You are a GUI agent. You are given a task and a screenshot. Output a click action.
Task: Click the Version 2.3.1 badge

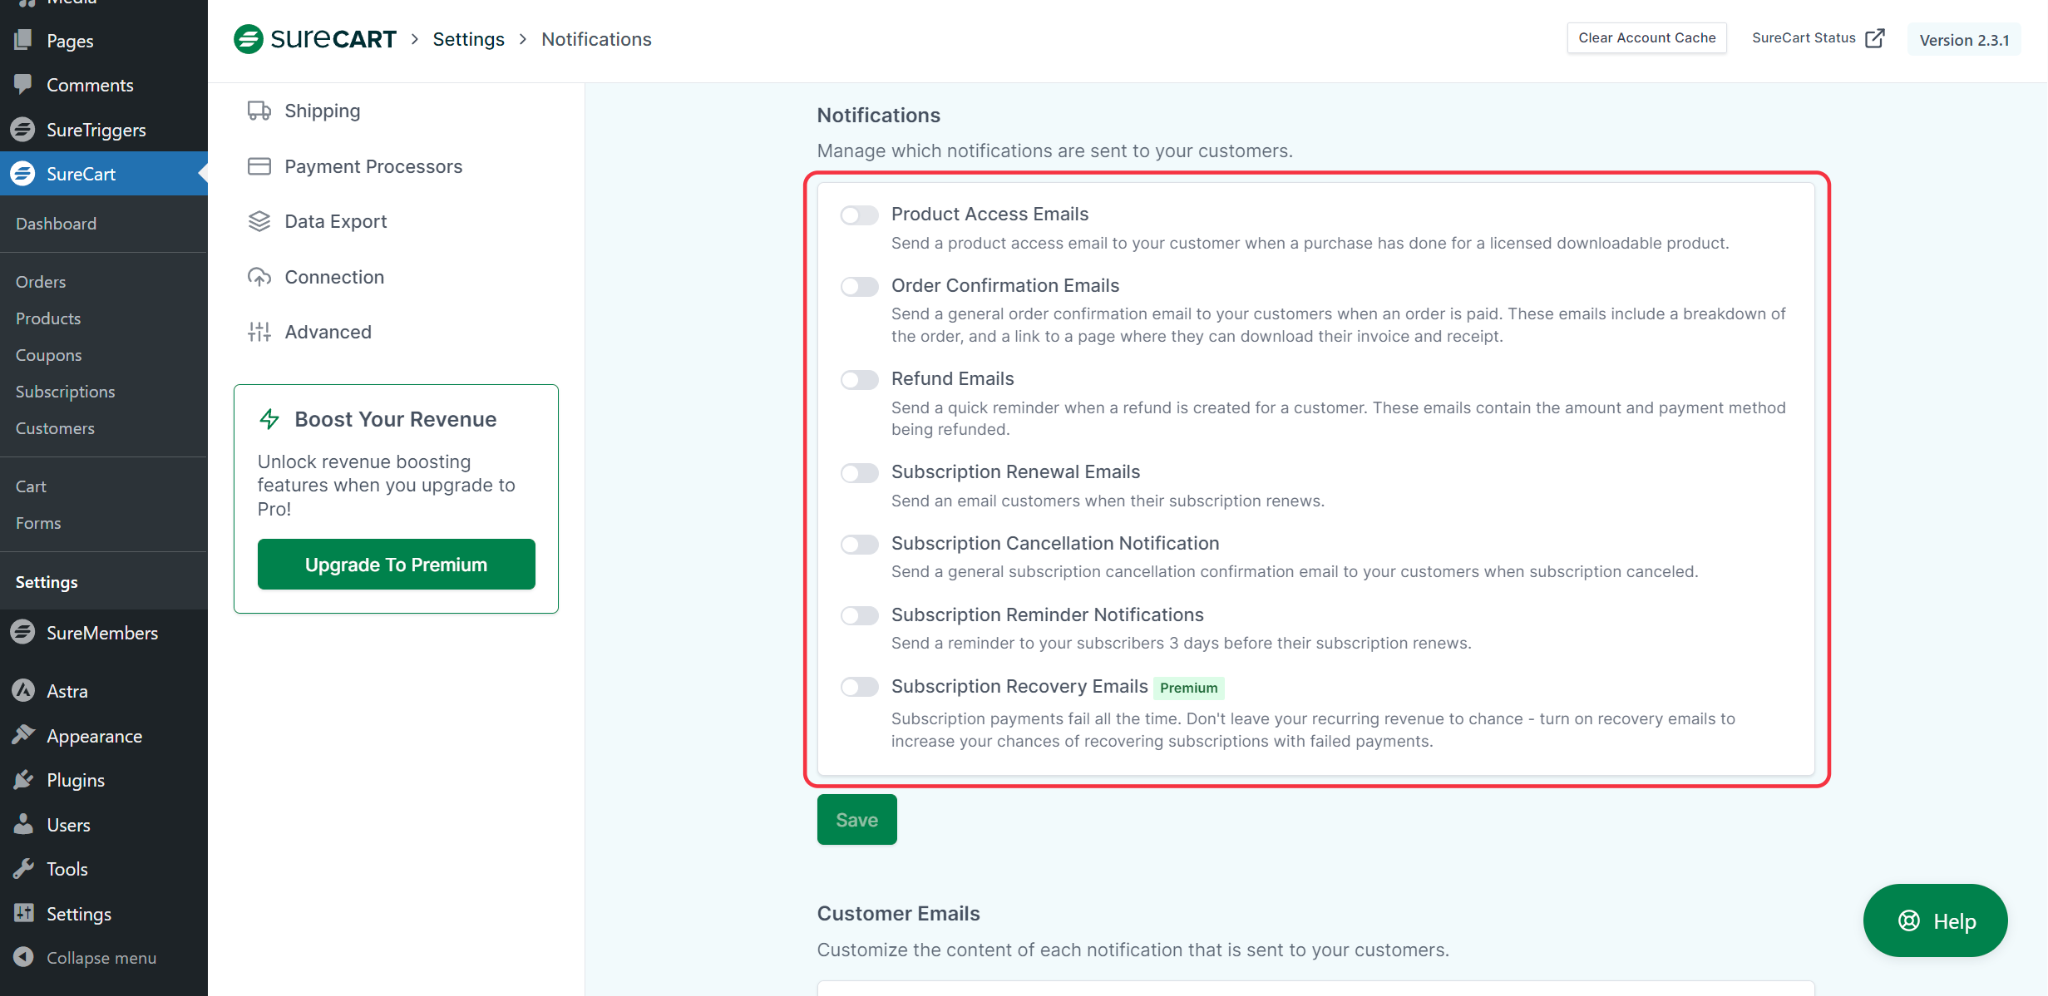tap(1964, 40)
